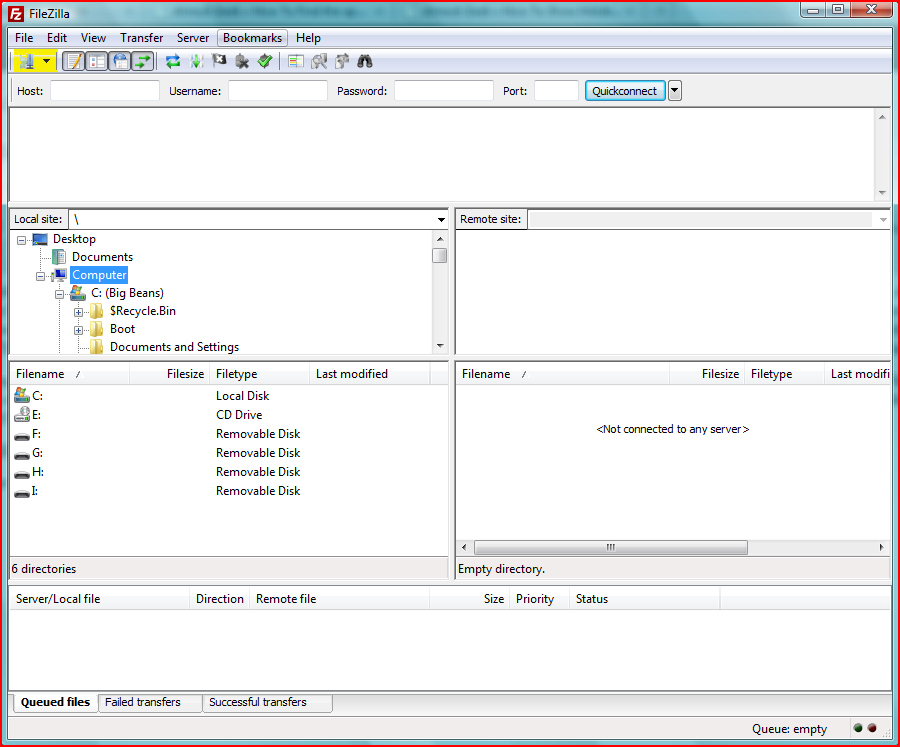Expand the Boot folder node
The width and height of the screenshot is (900, 747).
(x=78, y=330)
